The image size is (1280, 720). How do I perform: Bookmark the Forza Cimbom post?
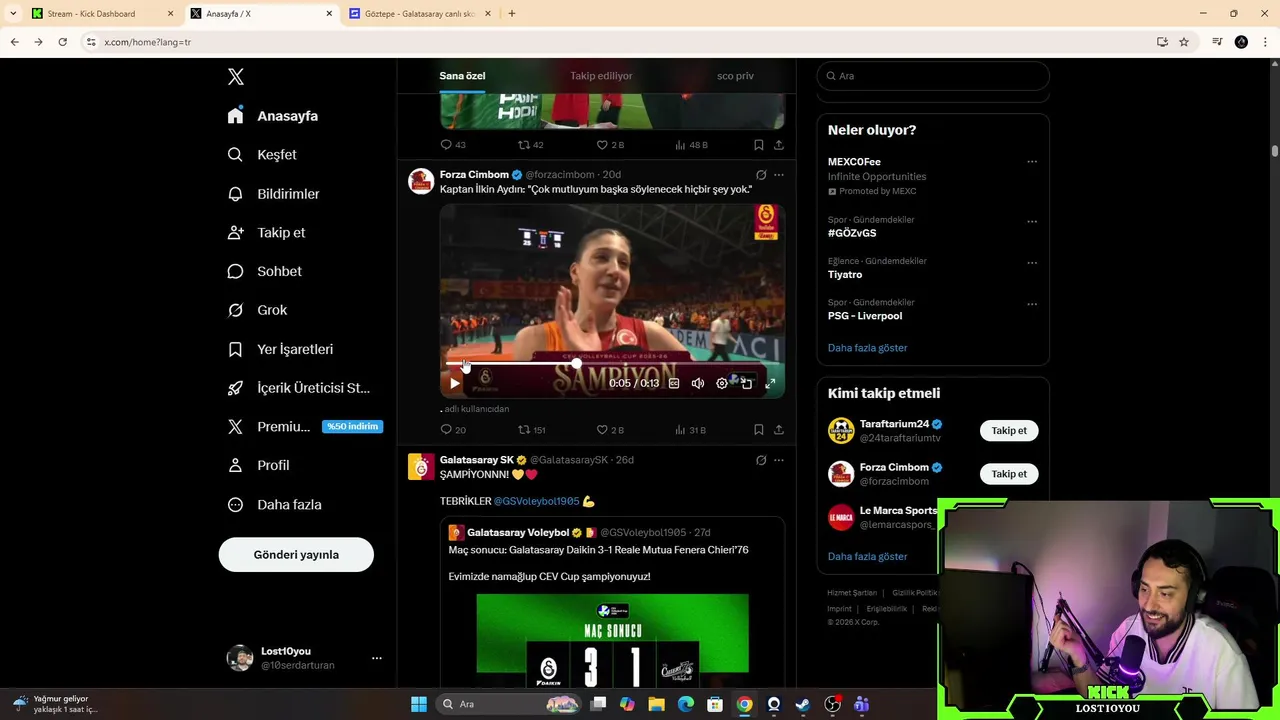tap(759, 430)
